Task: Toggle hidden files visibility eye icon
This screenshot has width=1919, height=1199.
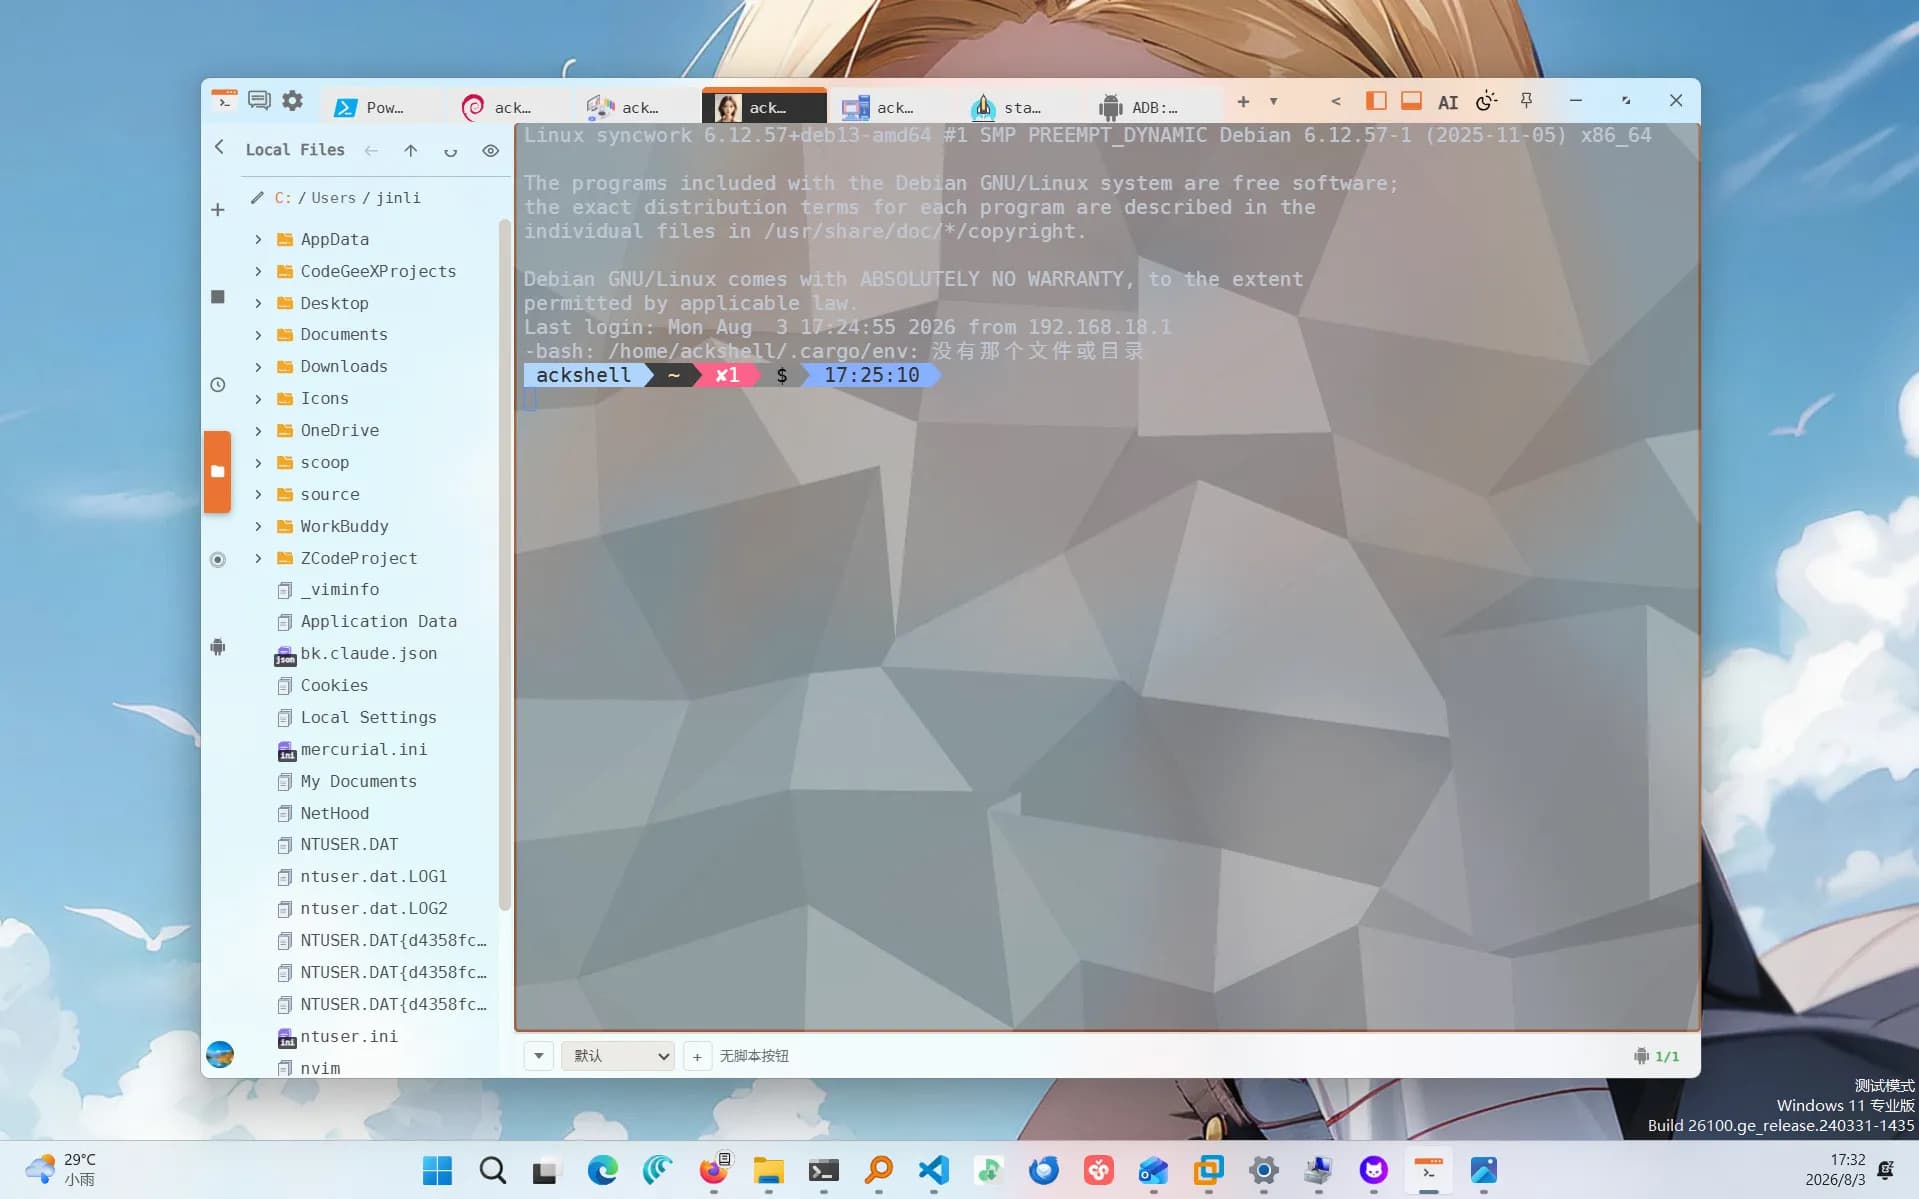Action: pyautogui.click(x=490, y=150)
